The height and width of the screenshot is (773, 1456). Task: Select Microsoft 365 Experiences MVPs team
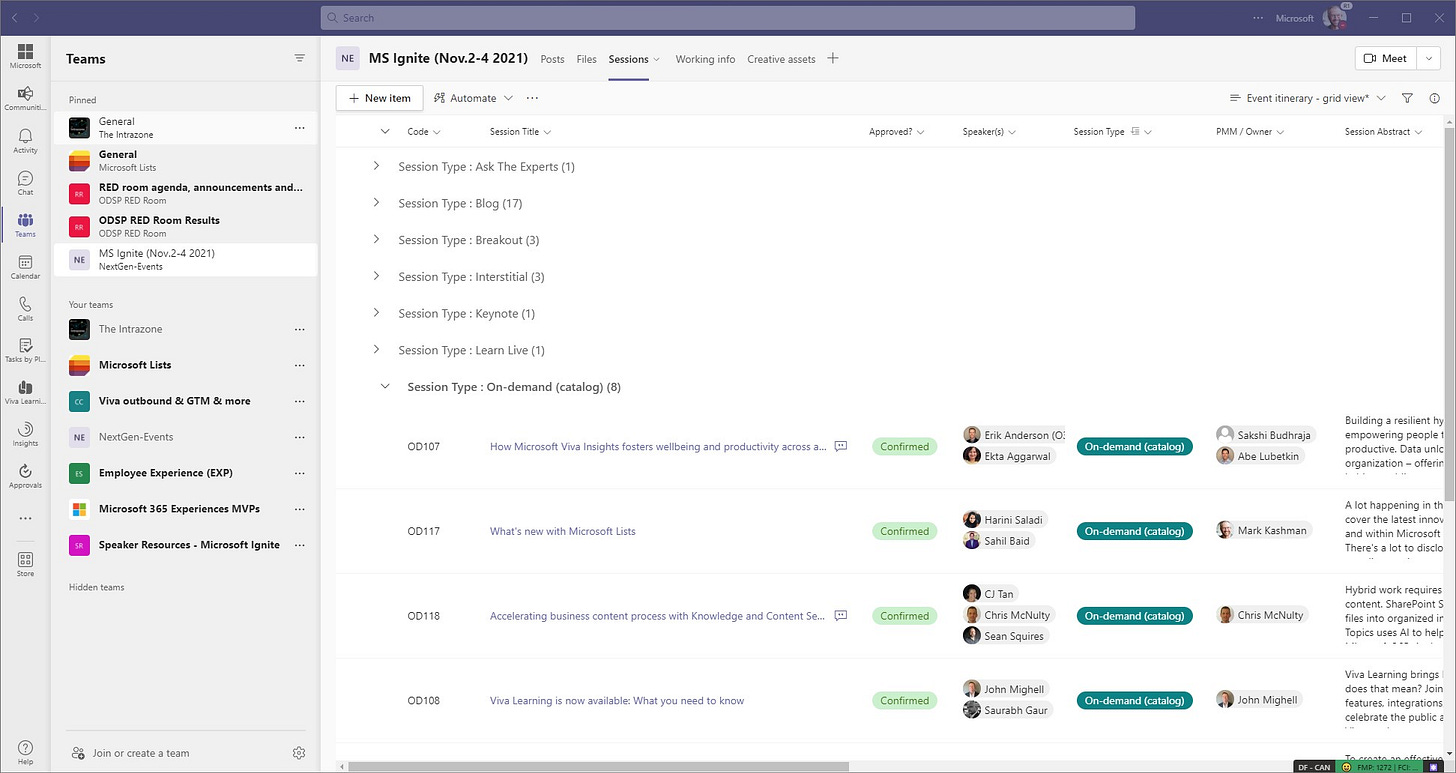pos(185,509)
